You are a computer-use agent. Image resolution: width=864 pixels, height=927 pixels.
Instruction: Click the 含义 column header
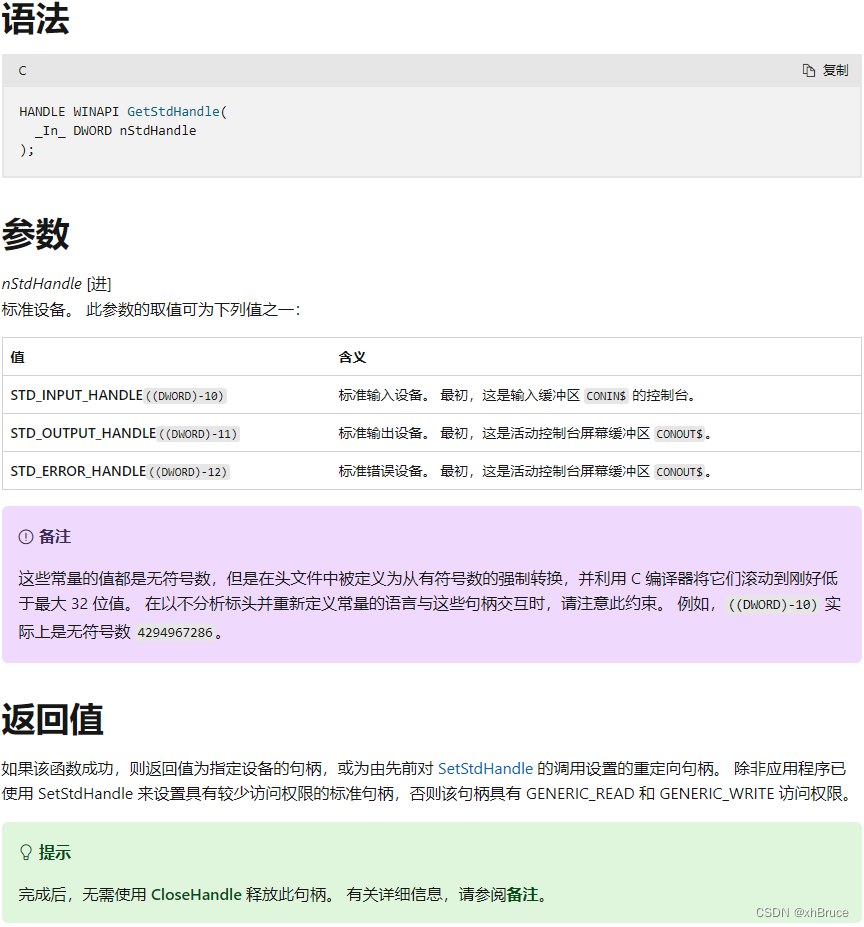click(352, 356)
